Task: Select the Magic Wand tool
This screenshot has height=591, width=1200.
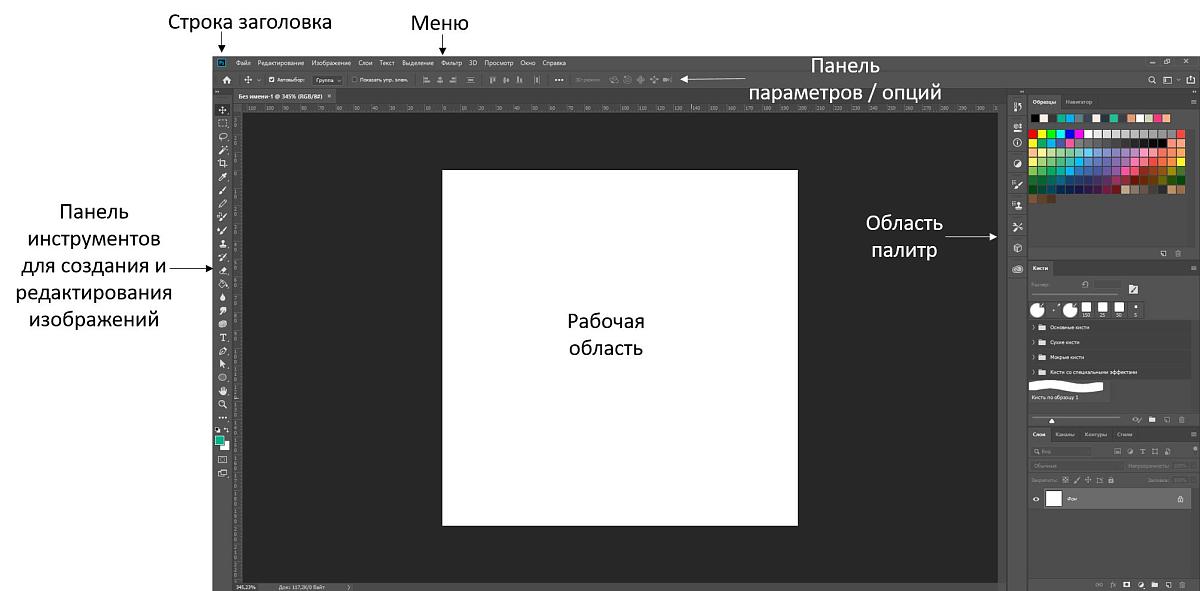Action: pyautogui.click(x=222, y=150)
